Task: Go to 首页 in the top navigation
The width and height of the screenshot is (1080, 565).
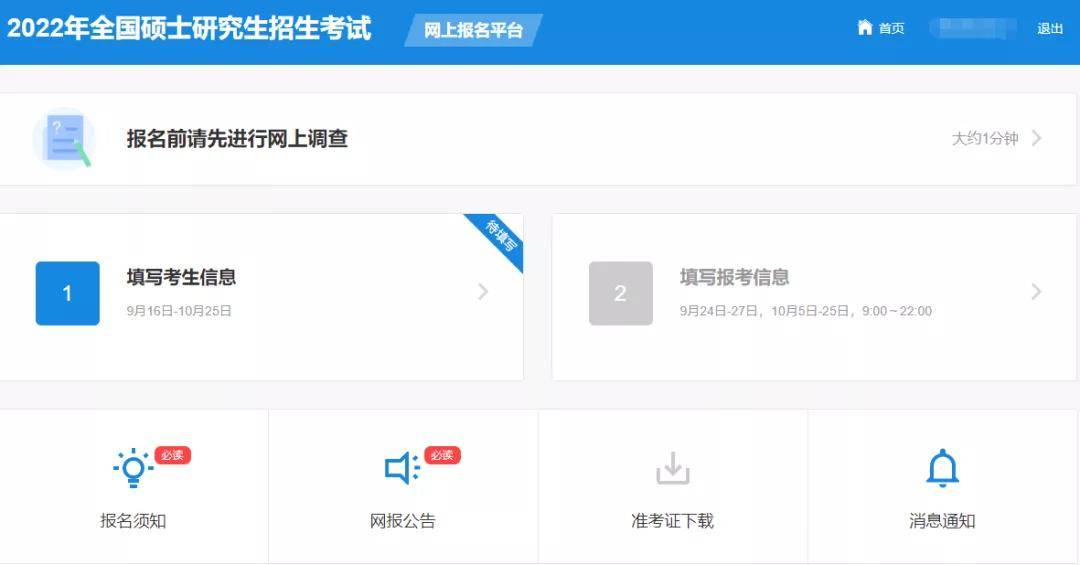Action: click(x=891, y=28)
